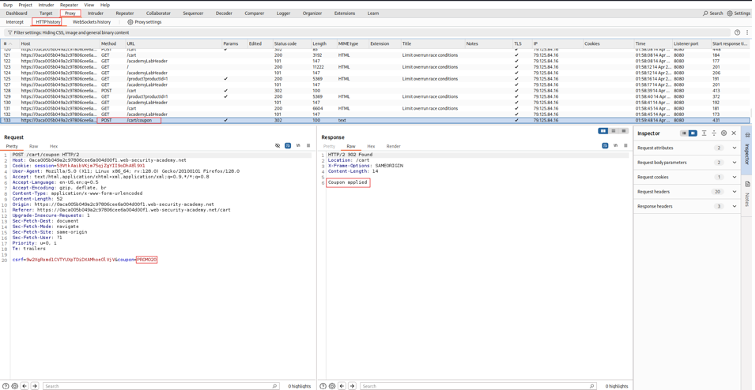Toggle non-printable characters in Response pane
Screen dimensions: 755x390
(615, 146)
